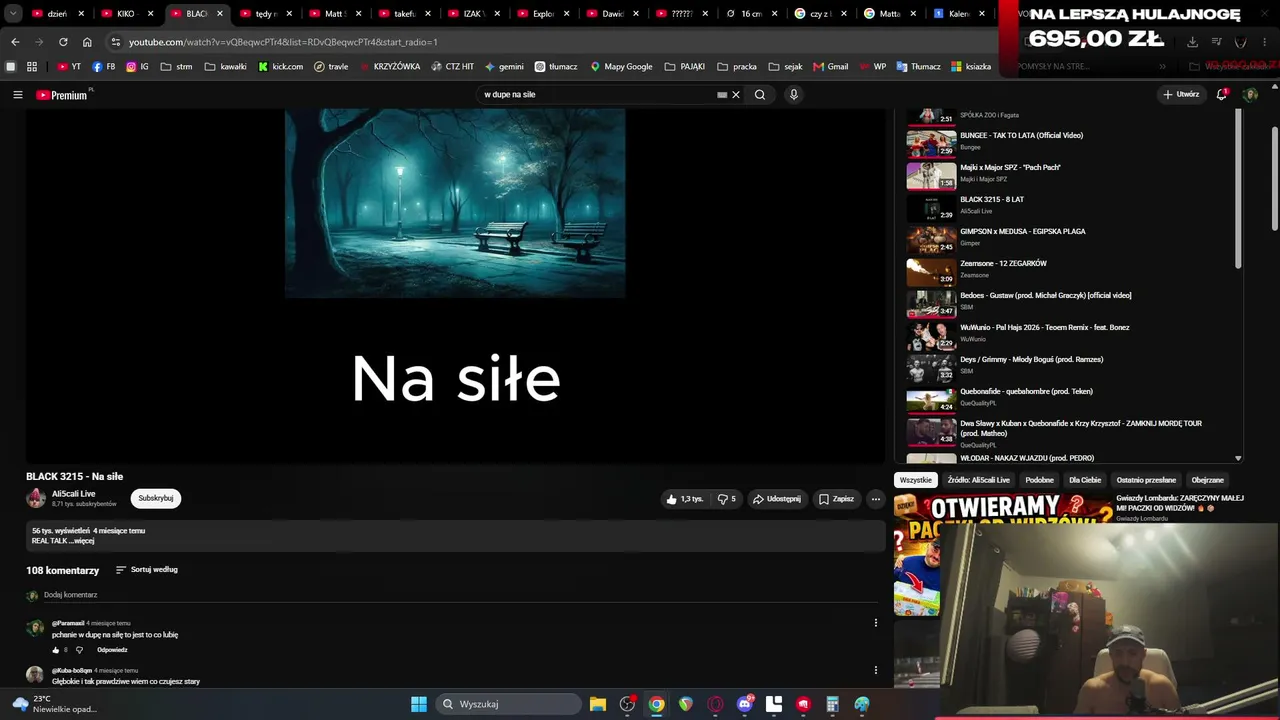Click the Wyszukaj taskbar search box
This screenshot has width=1280, height=720.
pyautogui.click(x=510, y=704)
